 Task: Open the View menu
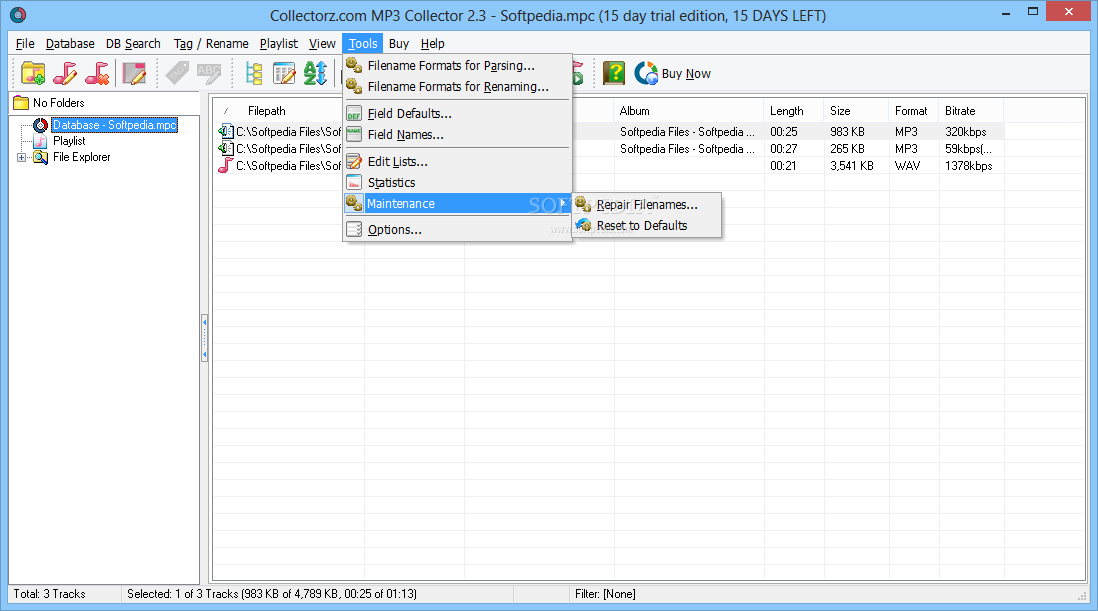point(322,43)
